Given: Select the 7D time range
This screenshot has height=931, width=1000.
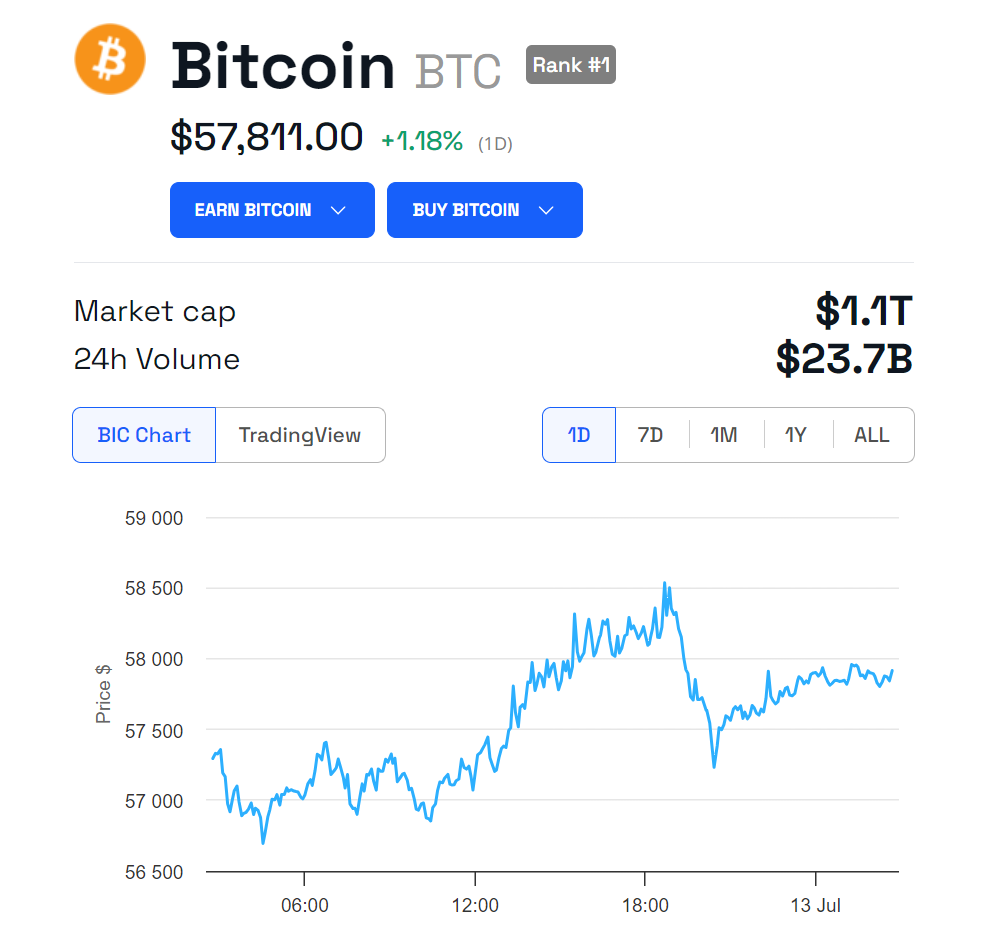Looking at the screenshot, I should point(651,435).
